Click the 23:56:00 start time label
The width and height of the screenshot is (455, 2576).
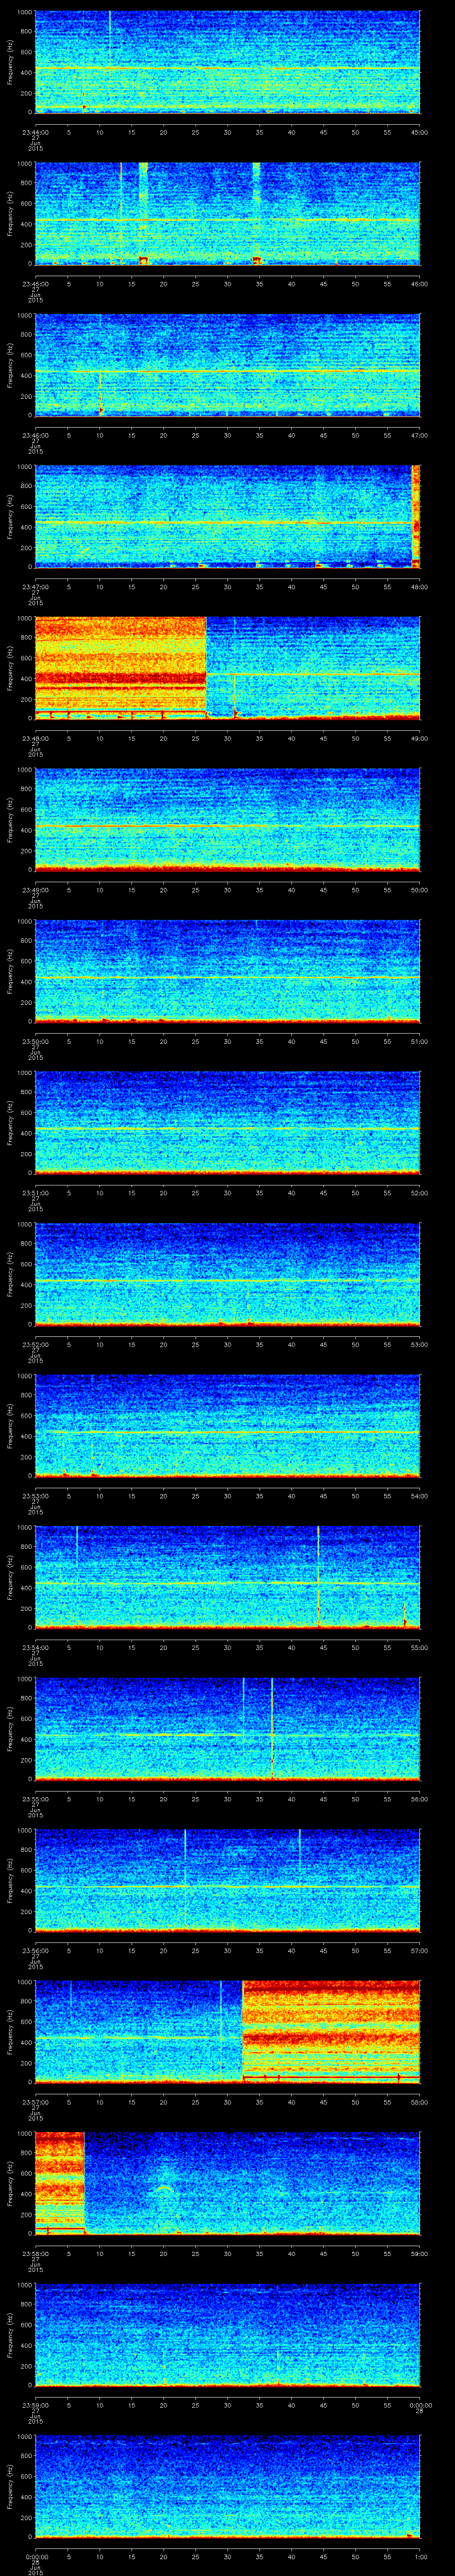click(35, 1950)
